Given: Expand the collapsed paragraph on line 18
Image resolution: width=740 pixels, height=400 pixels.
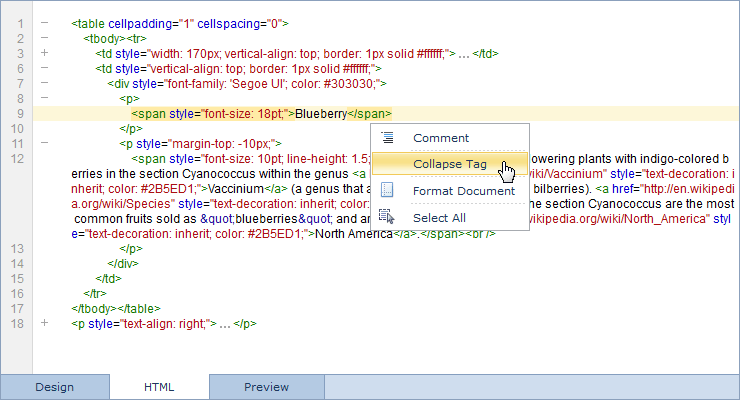Looking at the screenshot, I should tap(44, 324).
